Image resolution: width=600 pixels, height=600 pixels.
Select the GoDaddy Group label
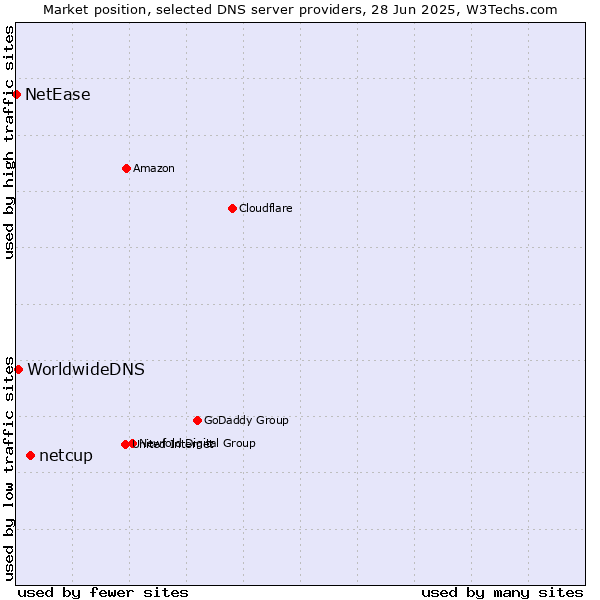pos(246,420)
